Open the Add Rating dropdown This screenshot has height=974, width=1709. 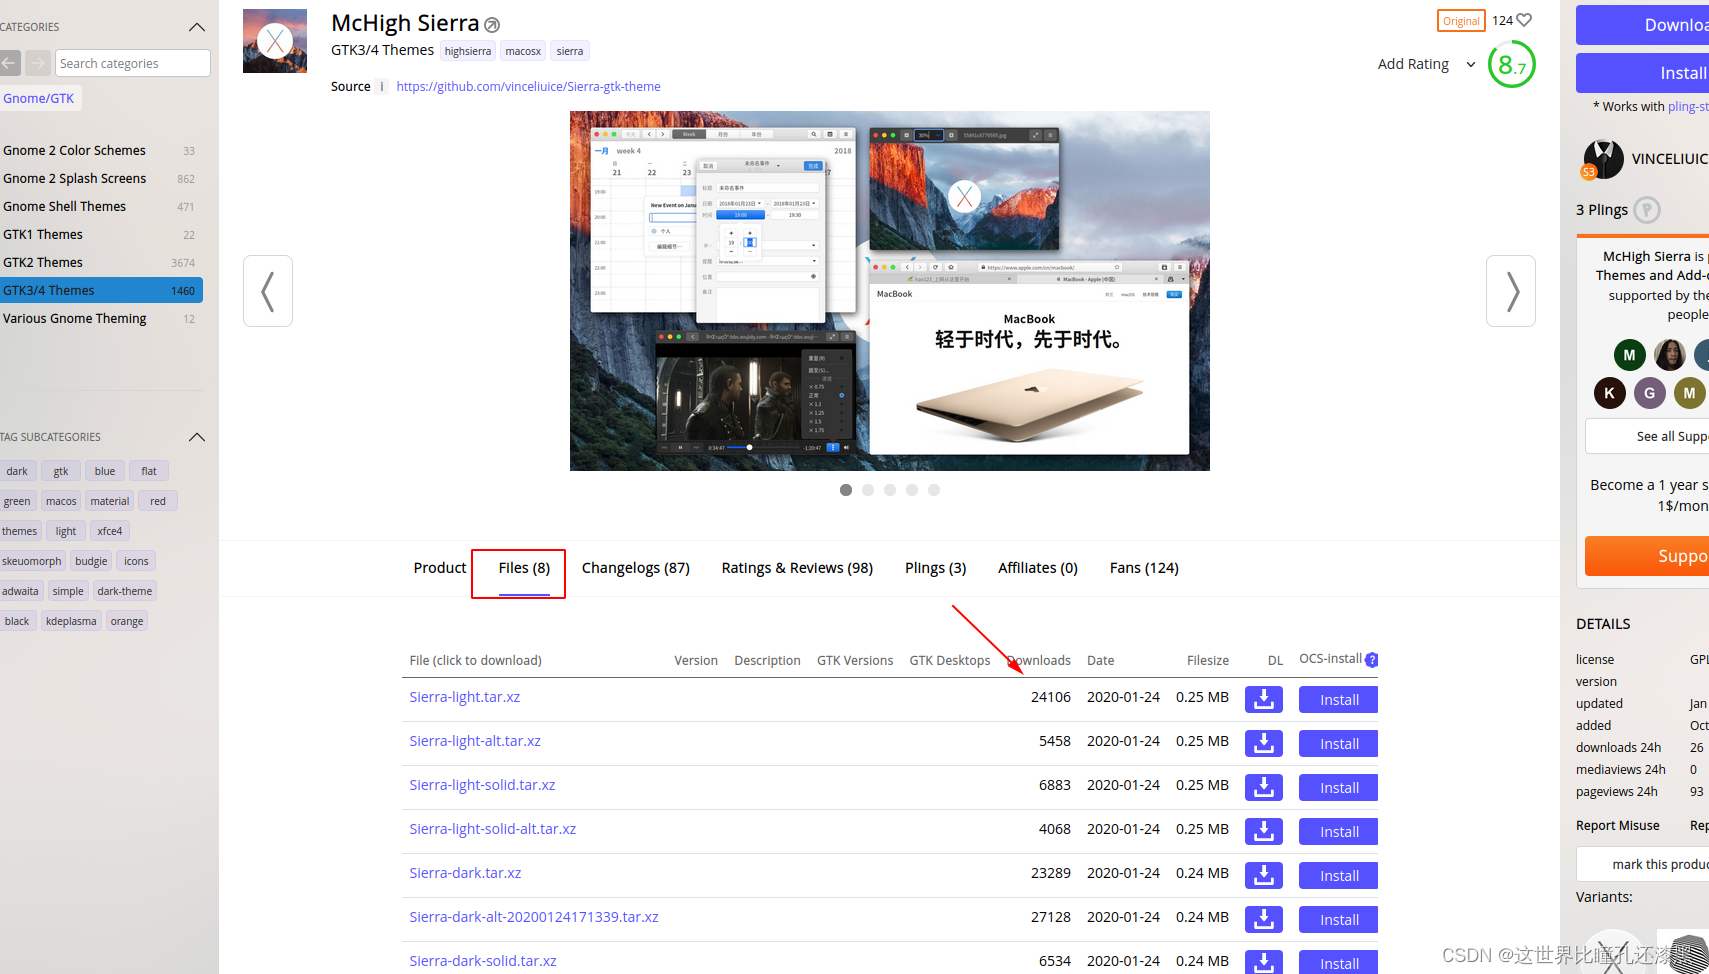pyautogui.click(x=1427, y=64)
